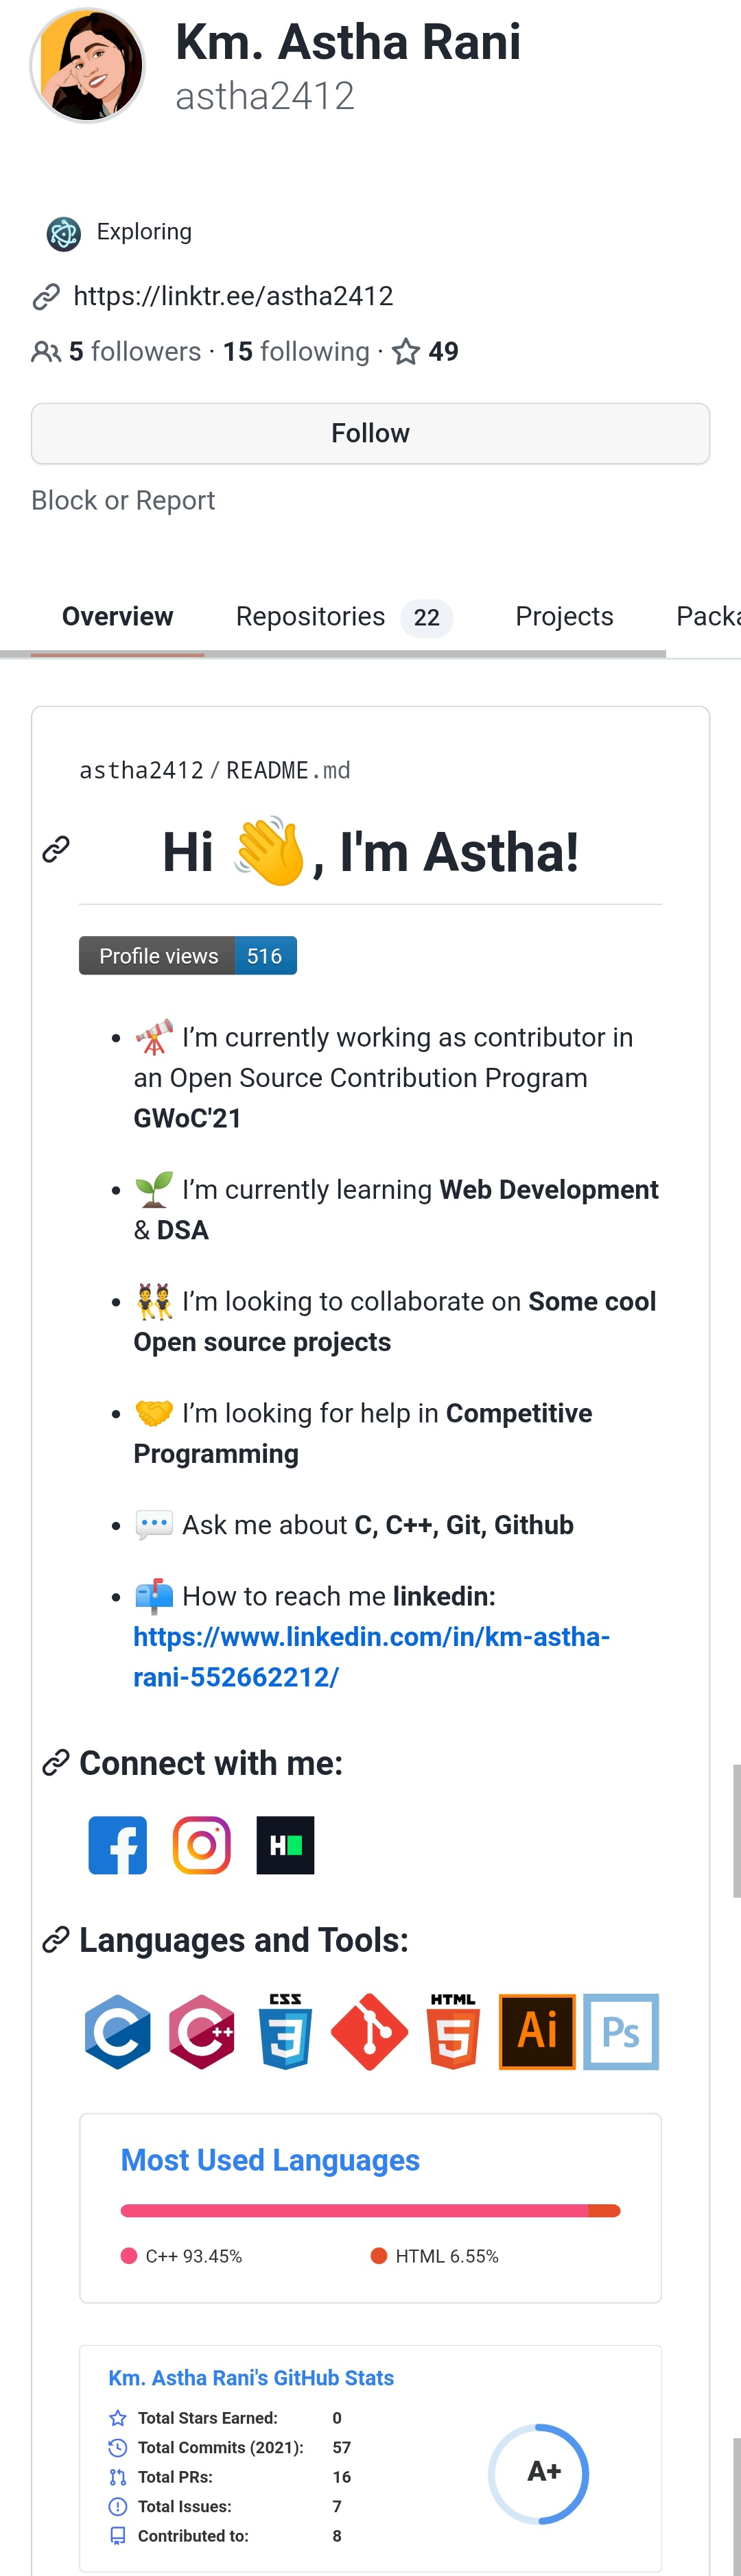Image resolution: width=741 pixels, height=2576 pixels.
Task: View the avatar profile picture
Action: [x=88, y=65]
